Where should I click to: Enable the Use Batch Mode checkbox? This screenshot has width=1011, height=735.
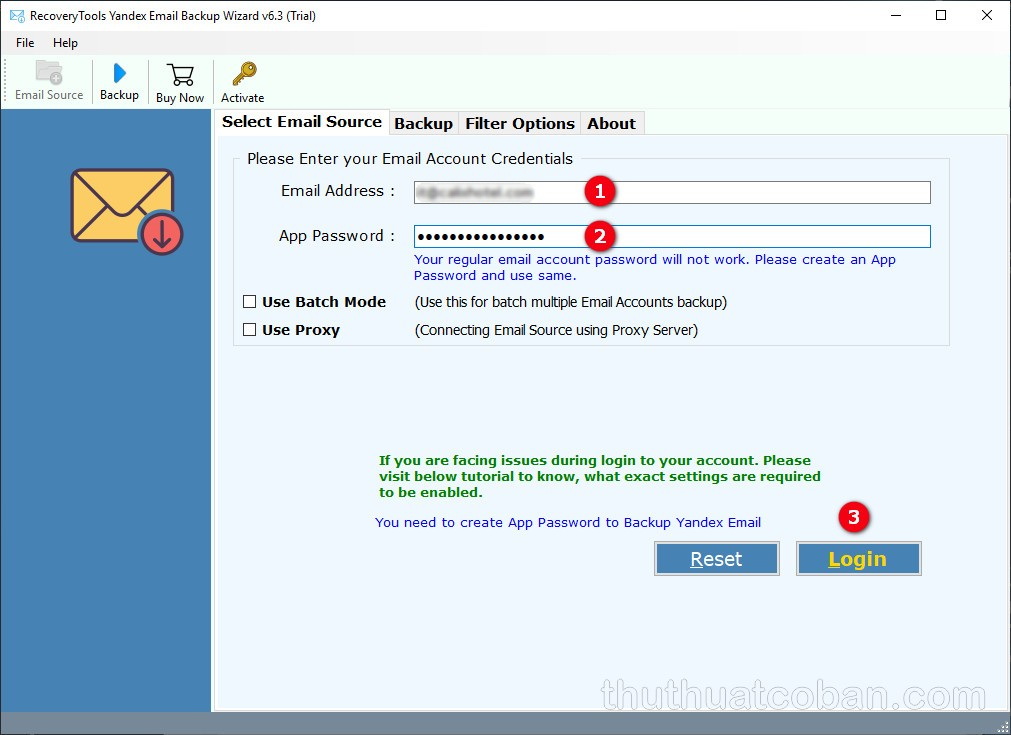pyautogui.click(x=250, y=302)
